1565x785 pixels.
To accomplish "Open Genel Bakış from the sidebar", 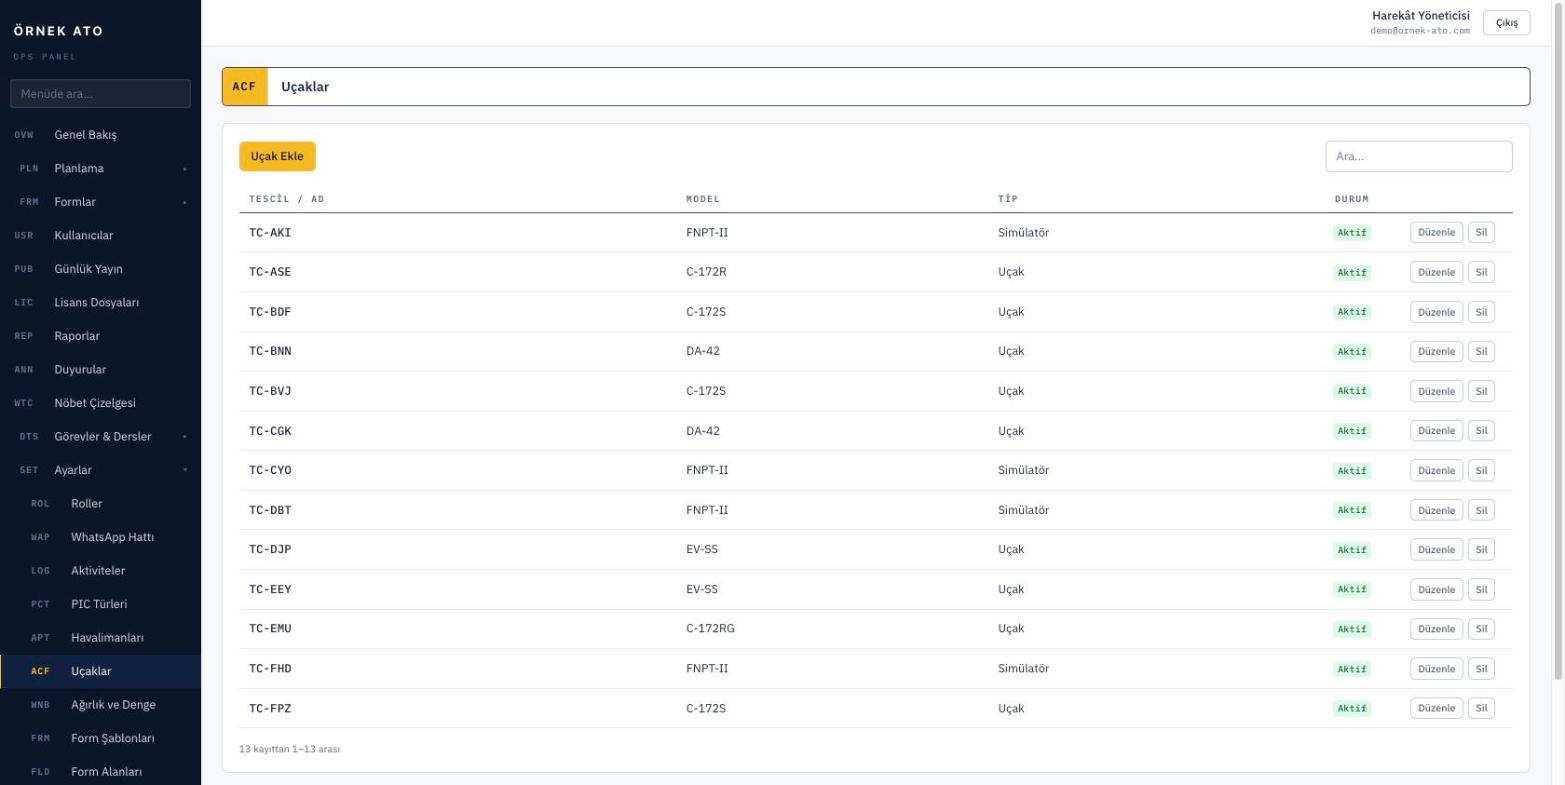I will coord(100,135).
